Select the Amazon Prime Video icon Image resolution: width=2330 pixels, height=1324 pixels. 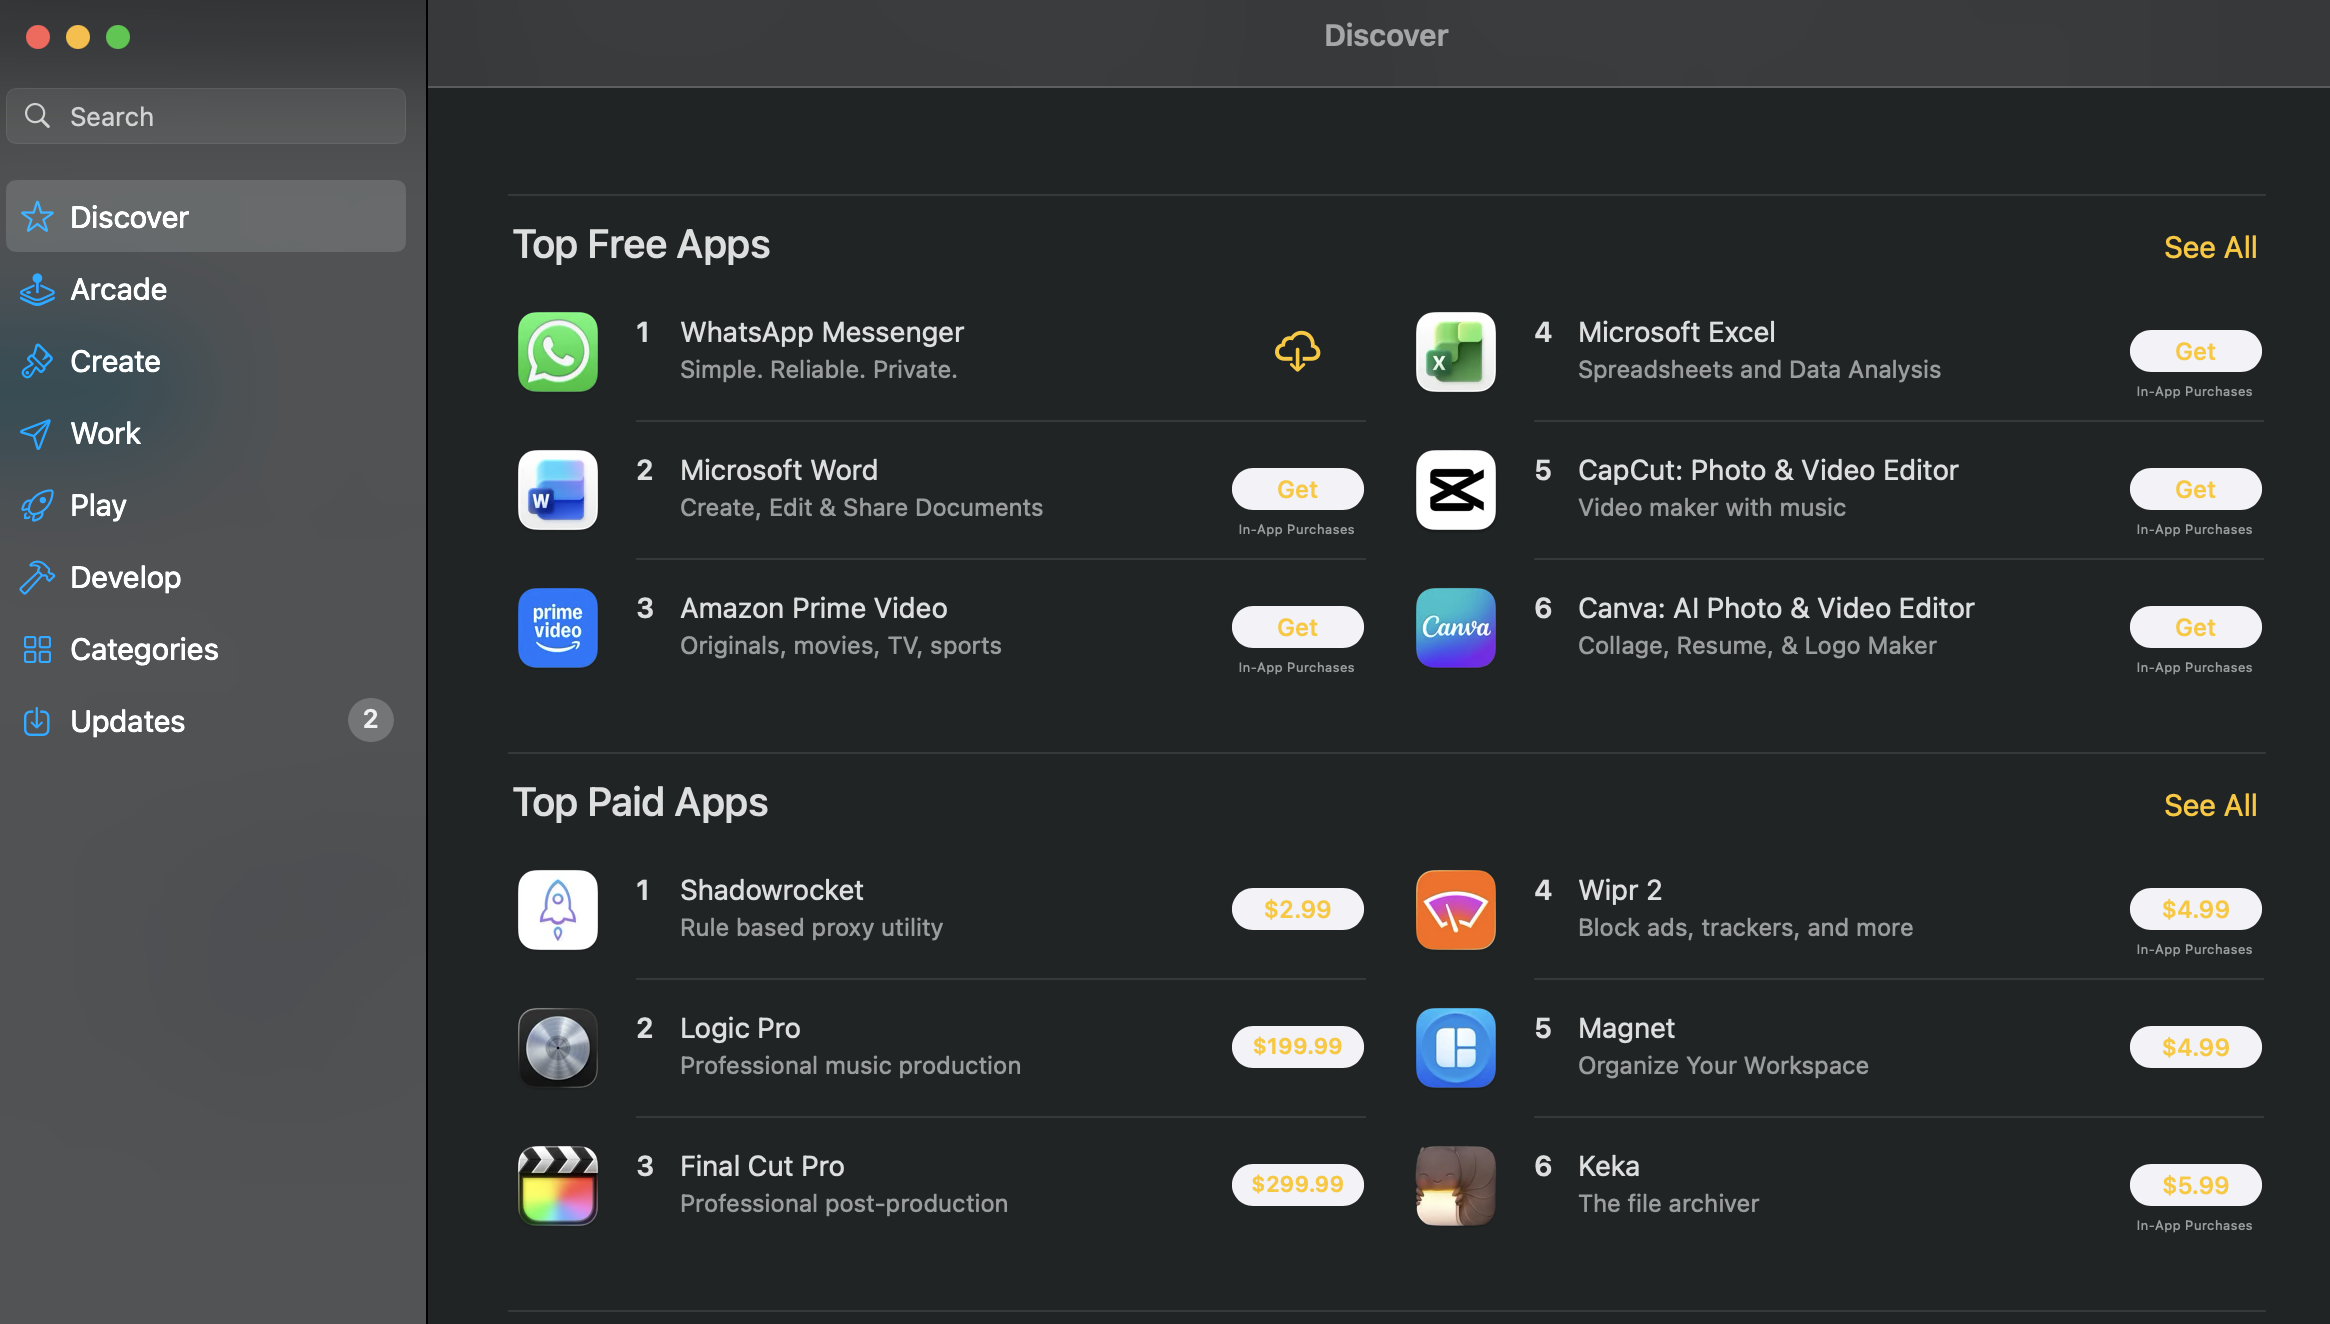pyautogui.click(x=557, y=627)
